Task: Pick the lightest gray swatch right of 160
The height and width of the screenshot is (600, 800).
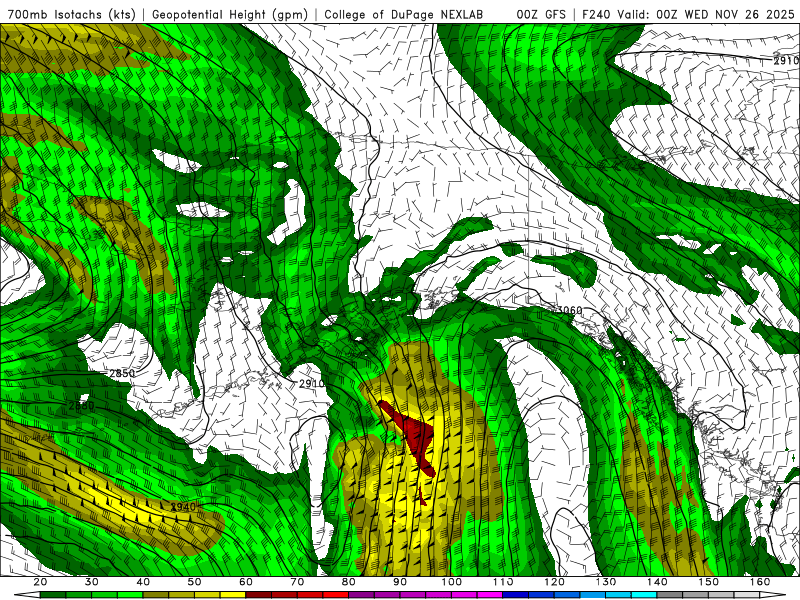Action: click(769, 595)
